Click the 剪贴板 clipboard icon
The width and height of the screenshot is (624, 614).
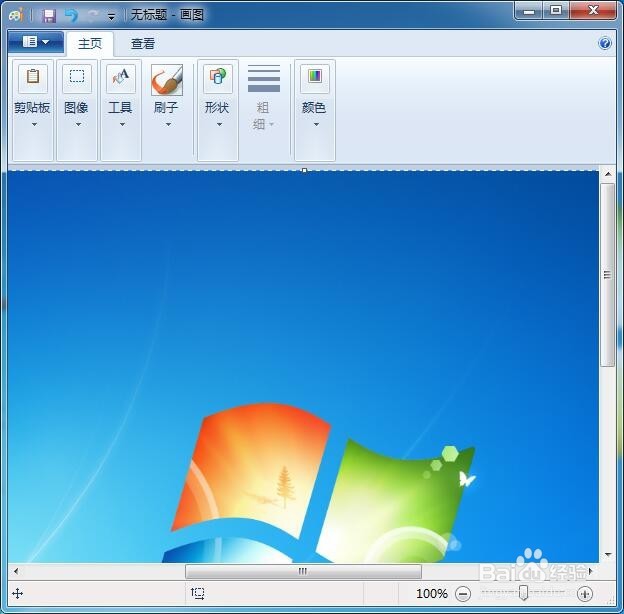point(33,77)
